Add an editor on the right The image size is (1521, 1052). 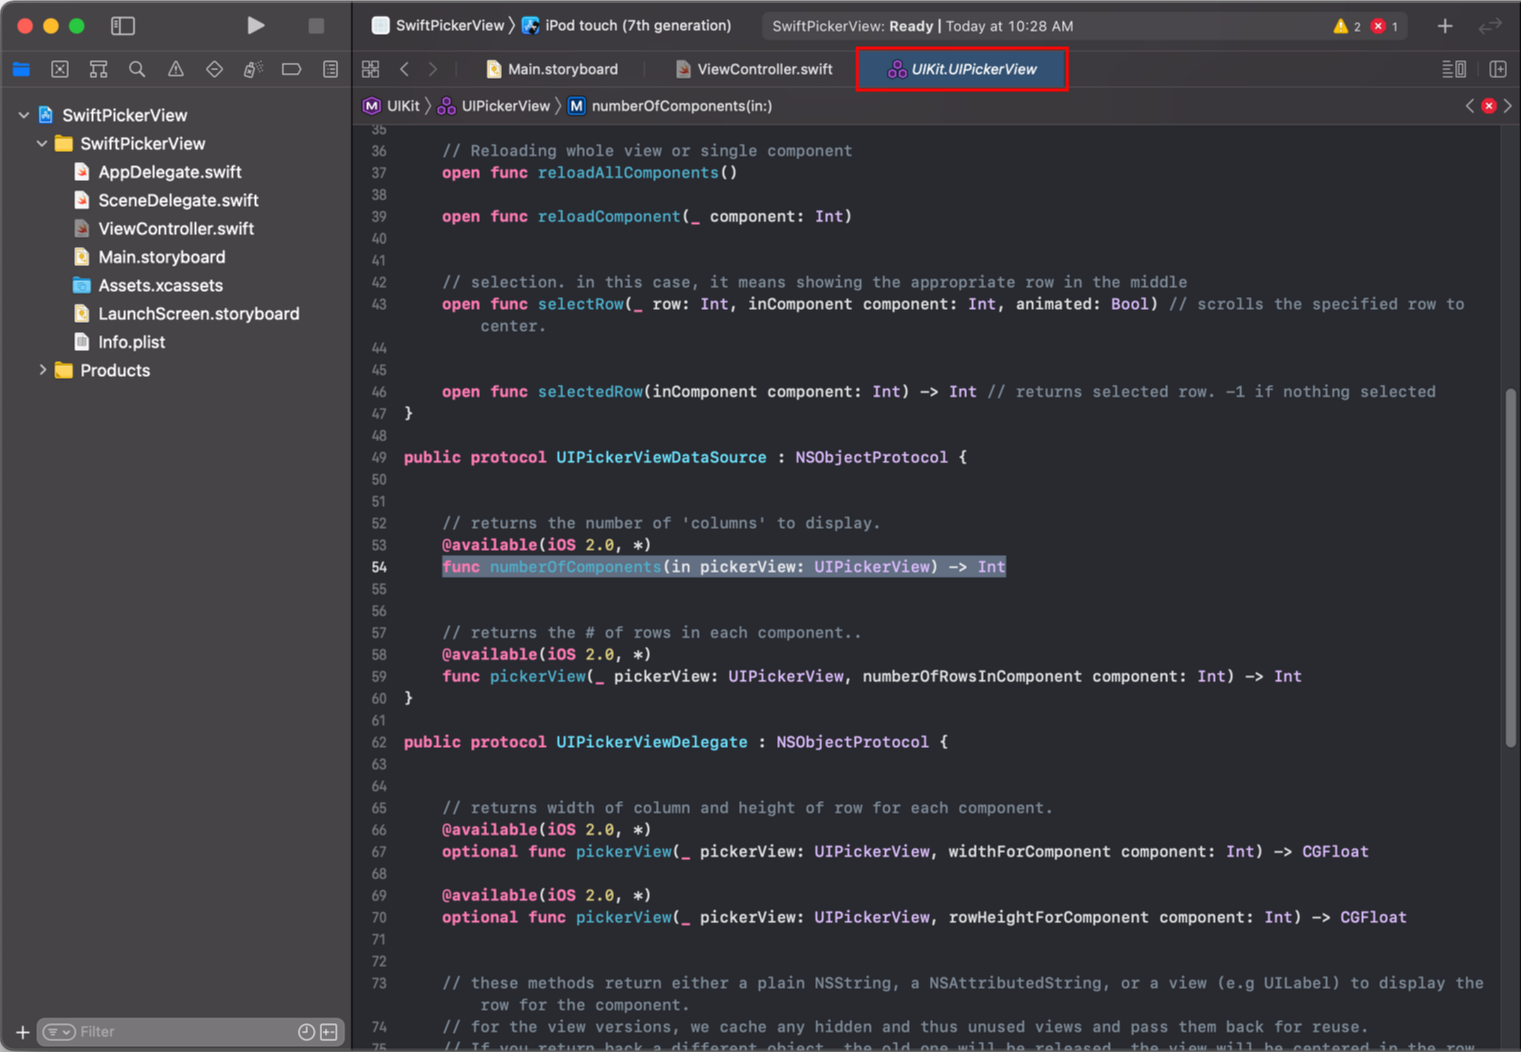[x=1498, y=69]
